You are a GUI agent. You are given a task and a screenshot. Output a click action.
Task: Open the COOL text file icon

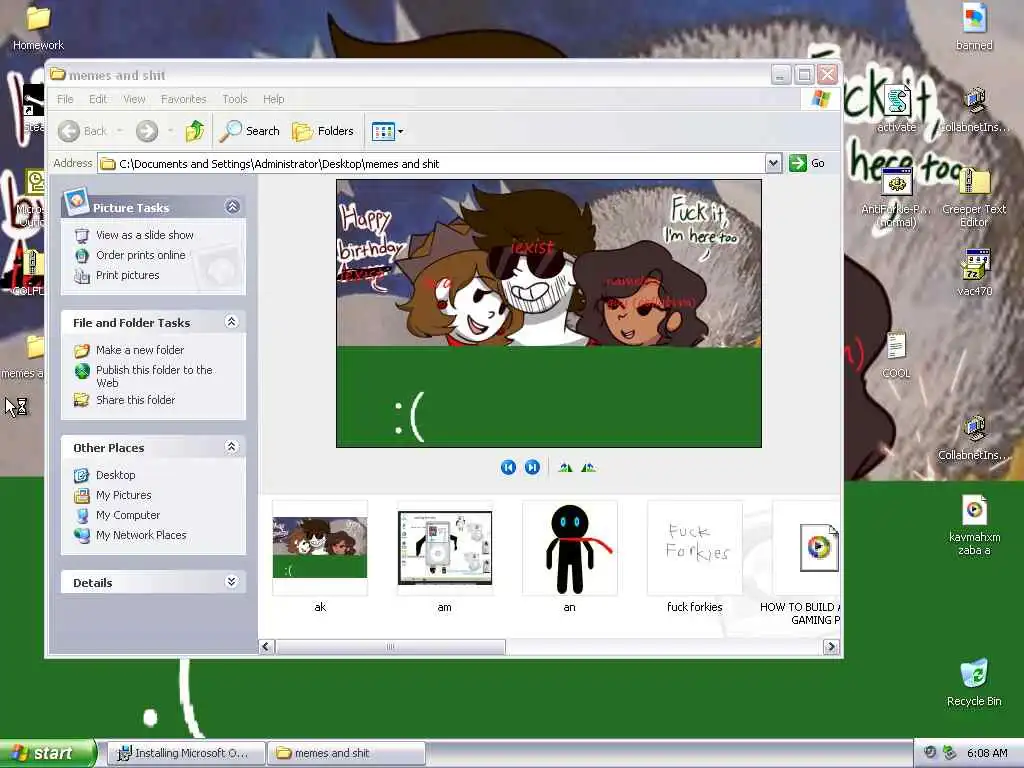(896, 355)
